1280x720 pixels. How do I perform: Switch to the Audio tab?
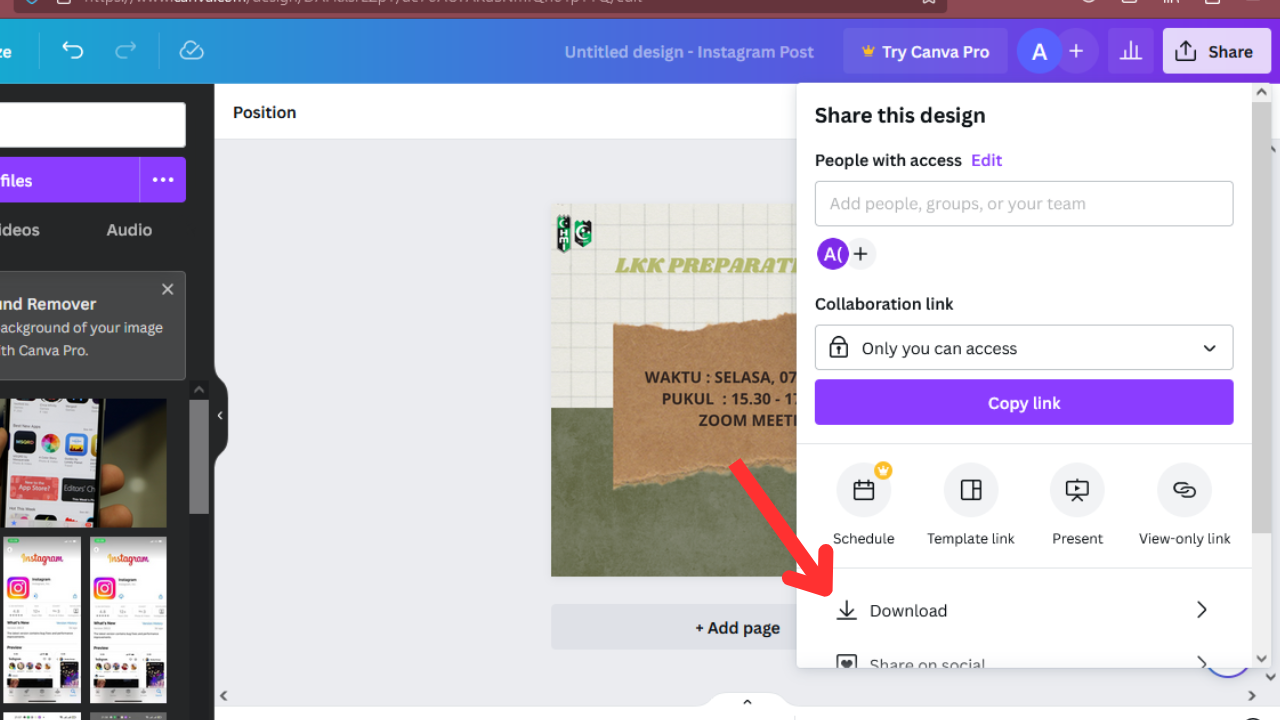[x=129, y=230]
